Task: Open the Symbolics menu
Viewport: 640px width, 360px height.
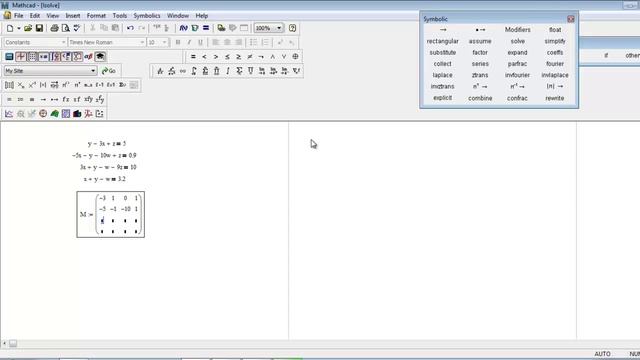Action: (x=147, y=16)
